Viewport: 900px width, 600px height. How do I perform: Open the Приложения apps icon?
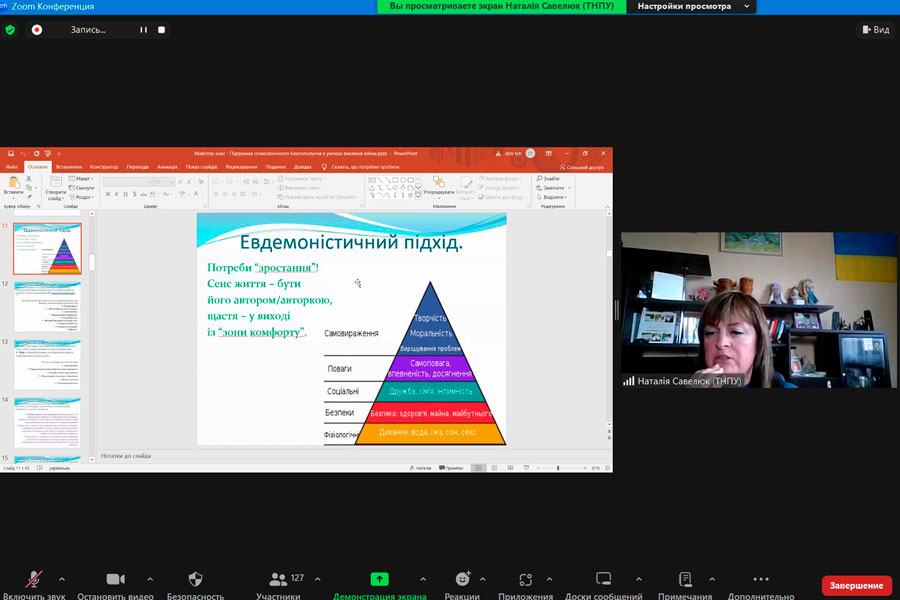tap(526, 580)
